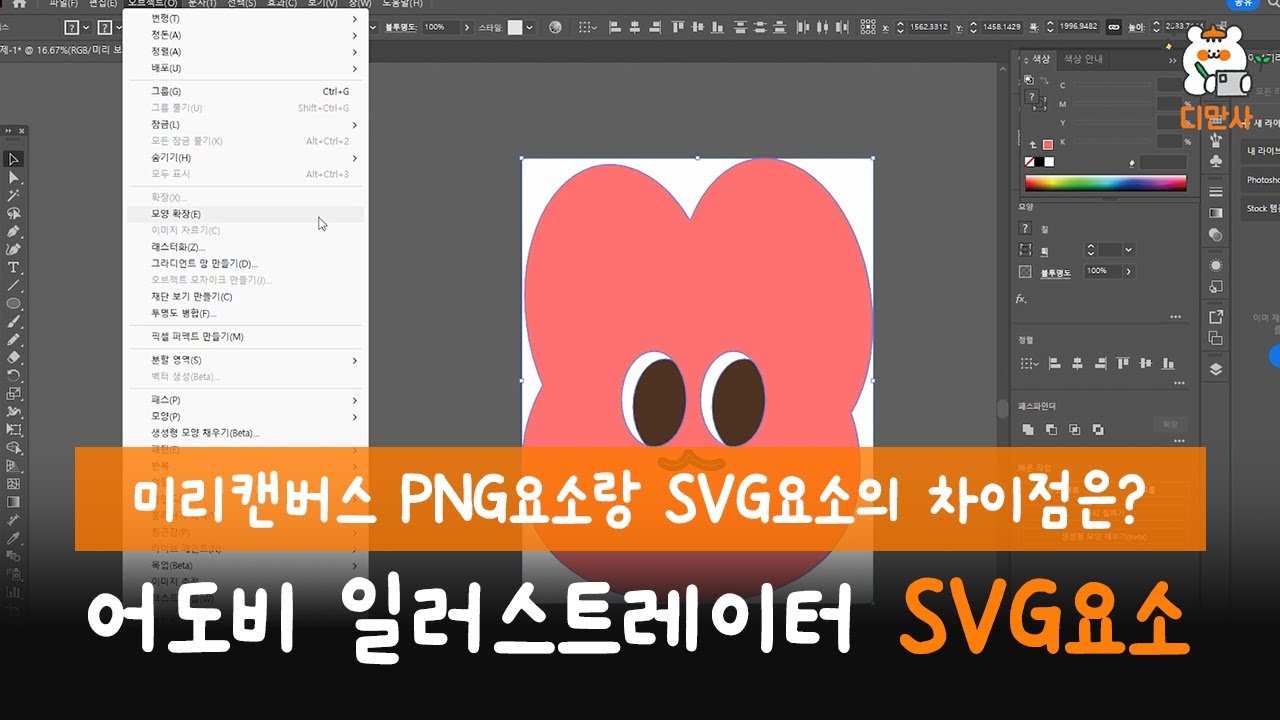Select the Pen tool
The height and width of the screenshot is (720, 1280).
click(14, 231)
